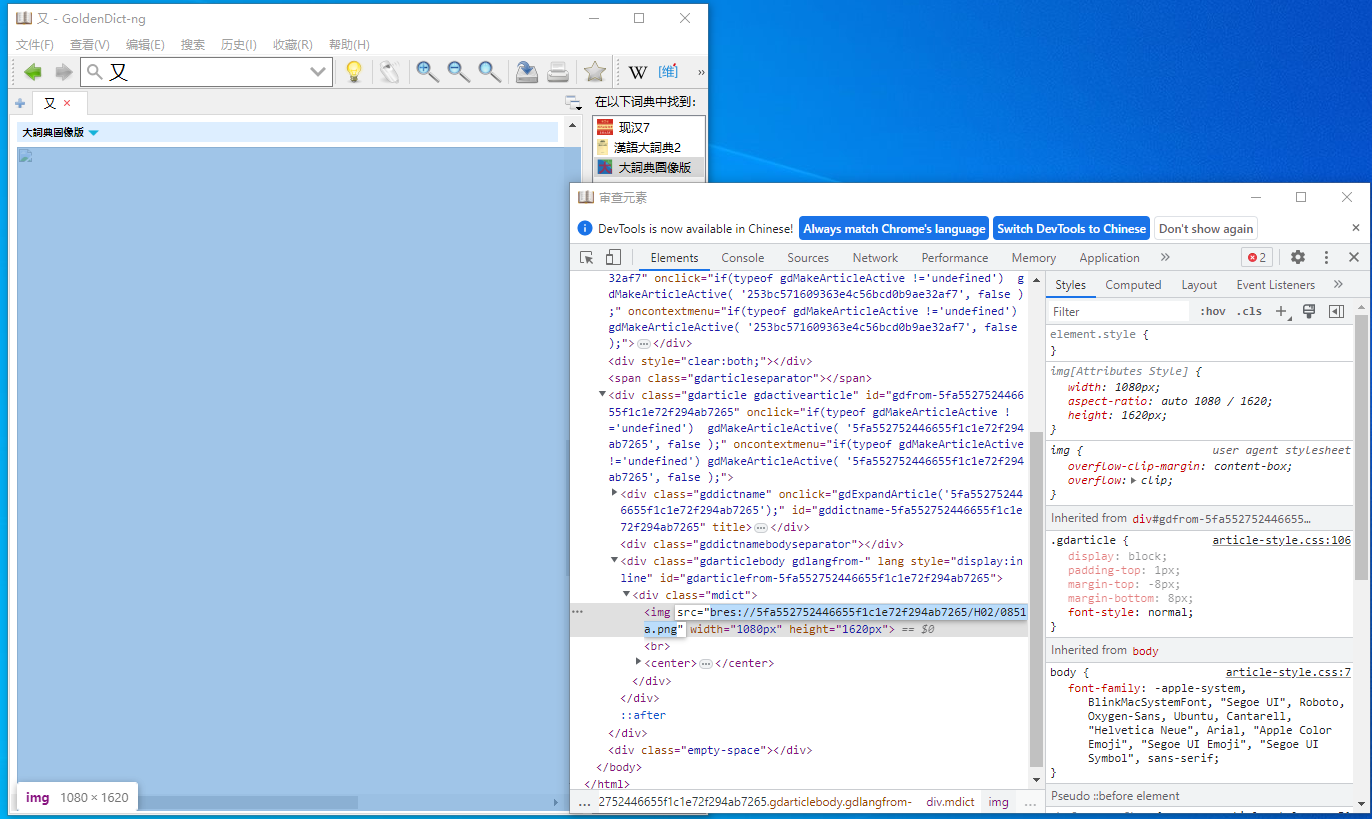Toggle the :hov element state button
This screenshot has width=1372, height=819.
tap(1212, 312)
